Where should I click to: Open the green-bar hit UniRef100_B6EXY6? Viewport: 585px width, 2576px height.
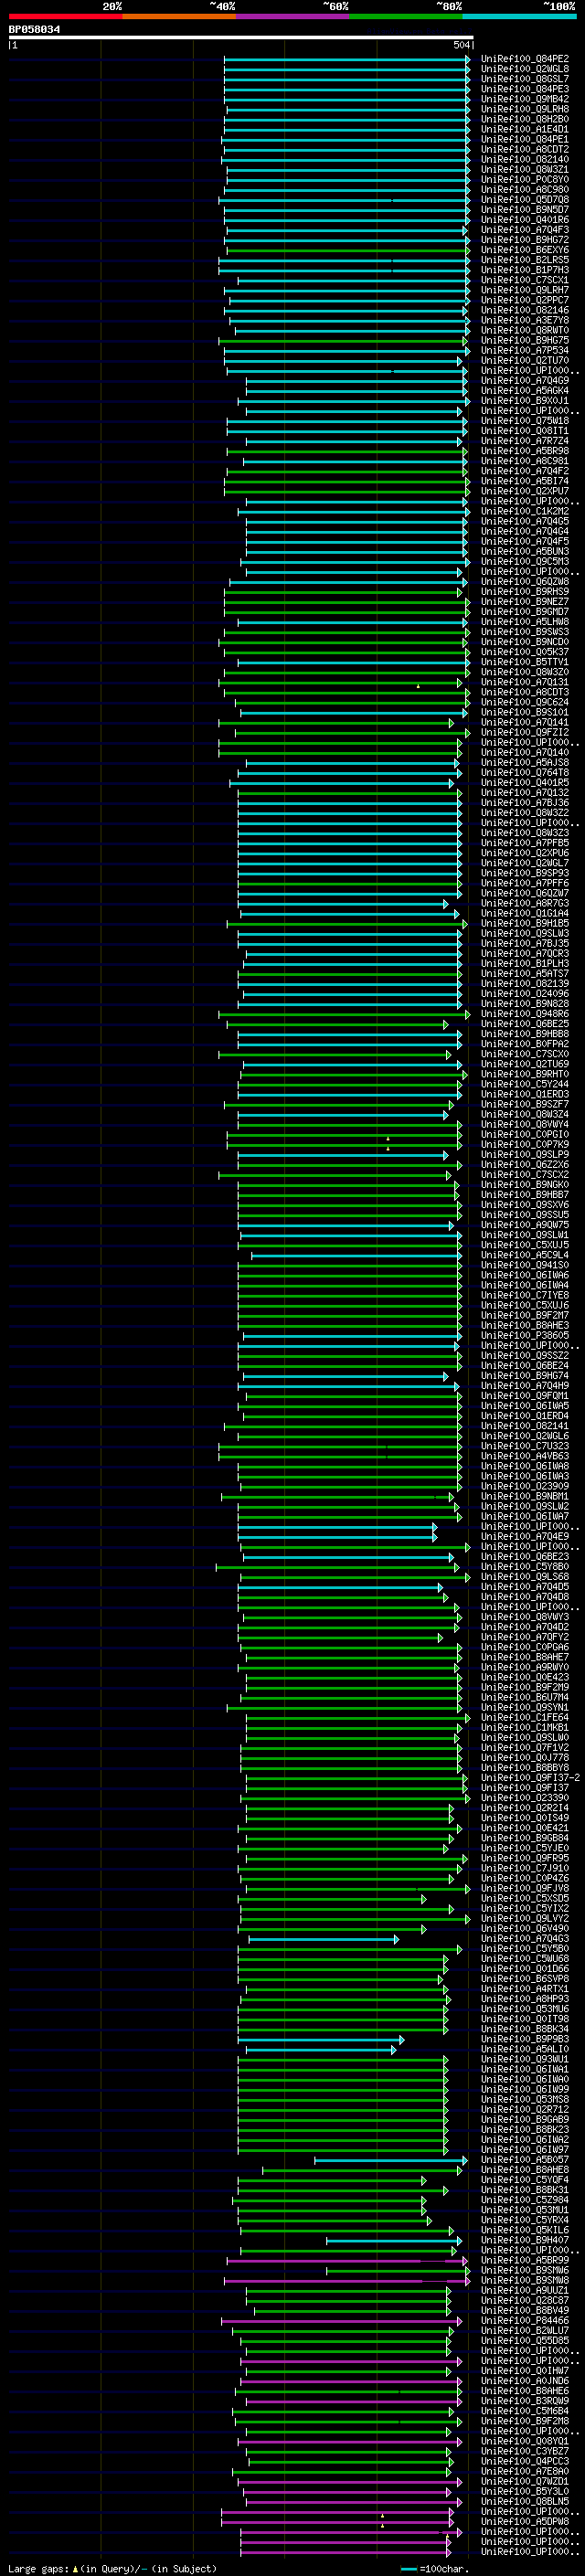click(525, 250)
